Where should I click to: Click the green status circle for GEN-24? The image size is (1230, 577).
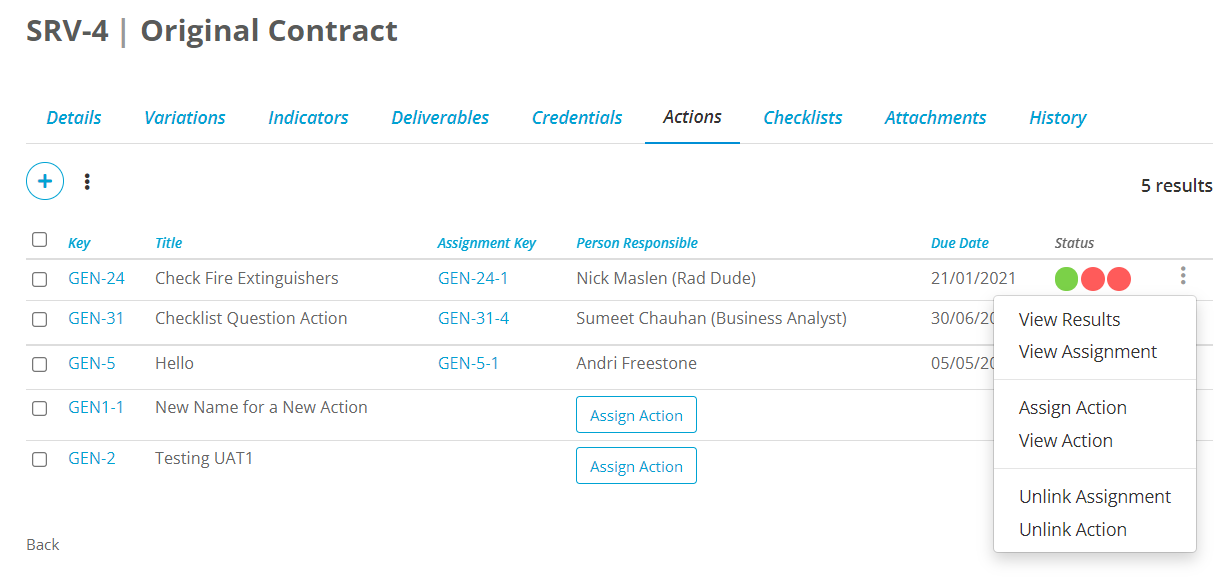[x=1066, y=279]
